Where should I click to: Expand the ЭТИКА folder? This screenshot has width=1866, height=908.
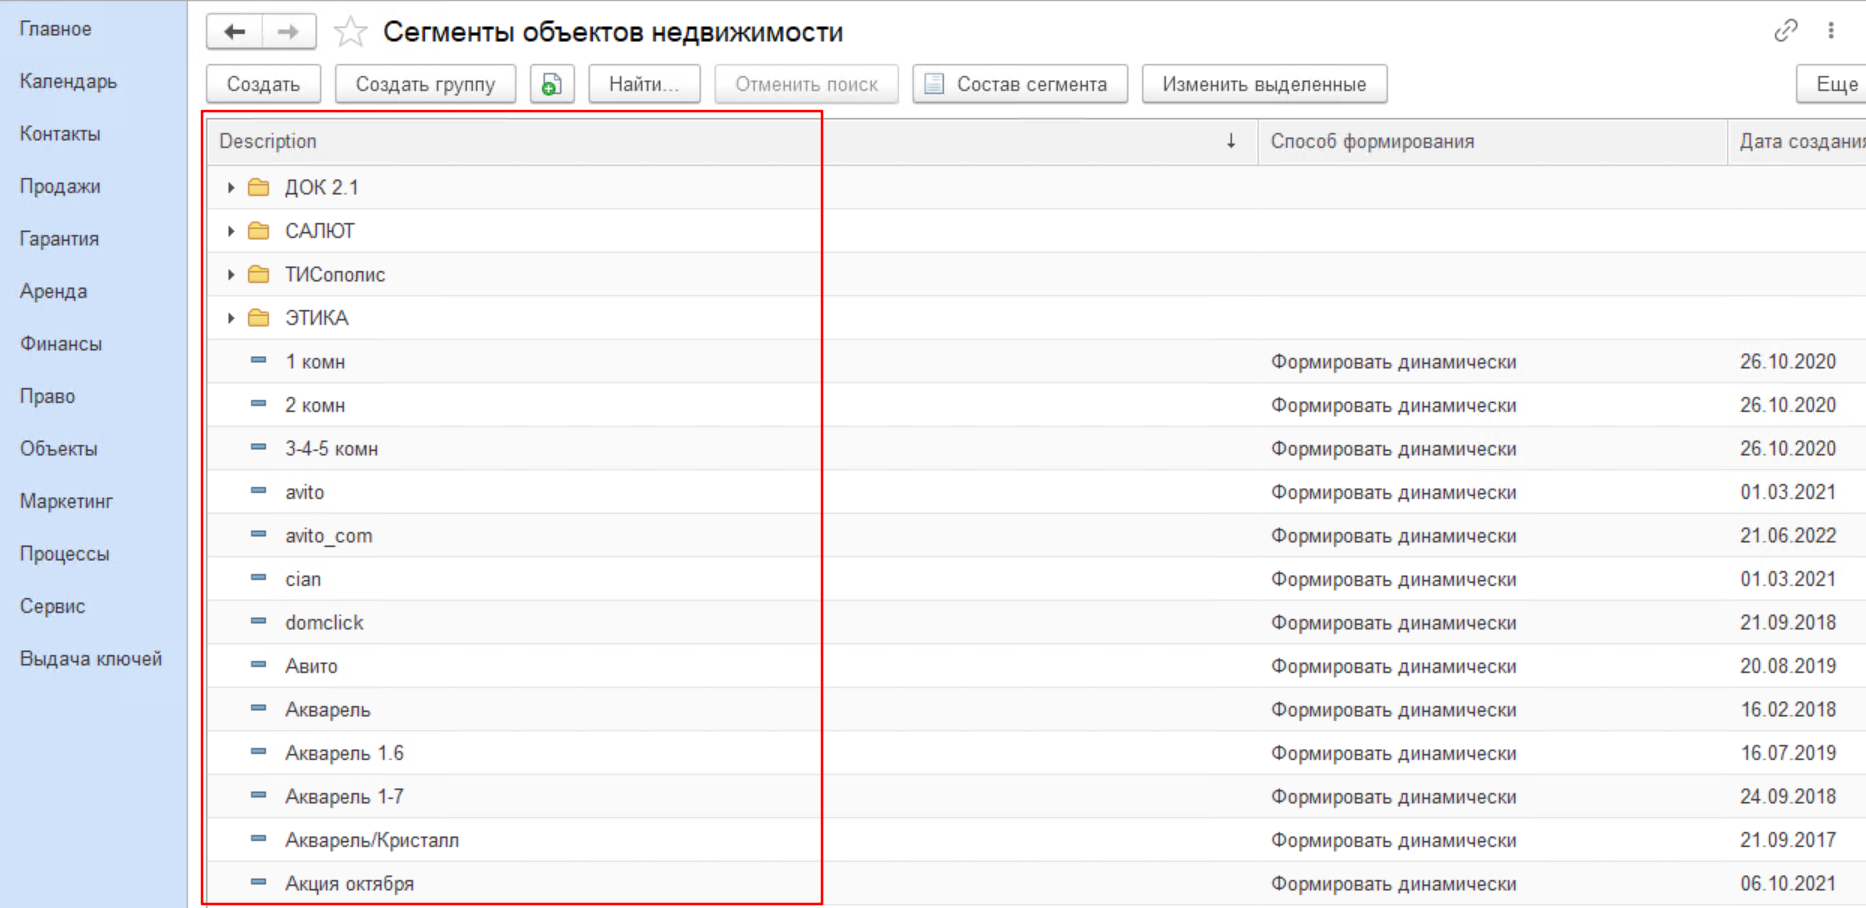point(231,318)
